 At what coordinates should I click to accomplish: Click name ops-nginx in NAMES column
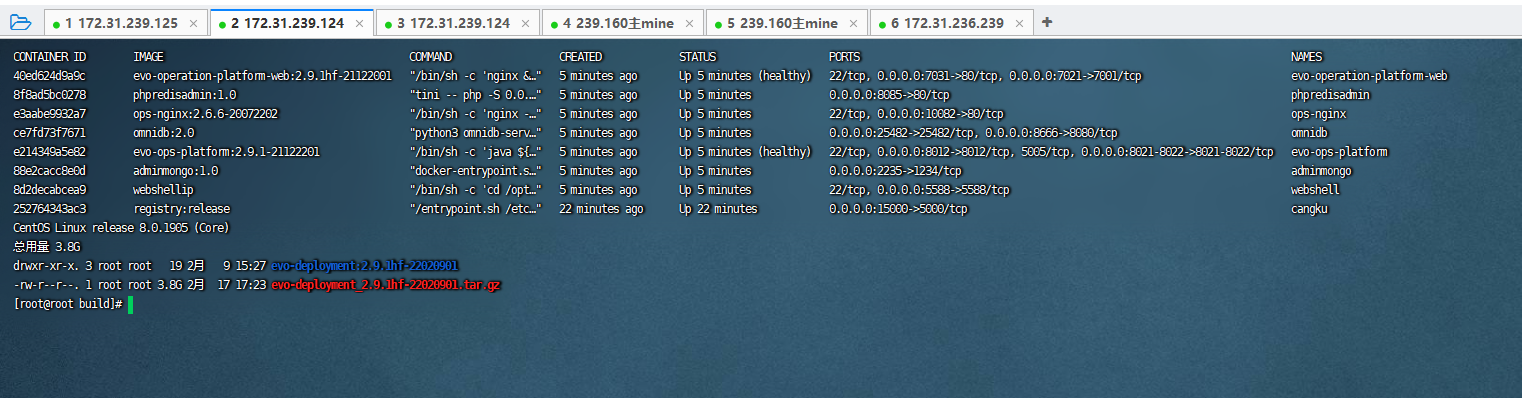[1319, 114]
